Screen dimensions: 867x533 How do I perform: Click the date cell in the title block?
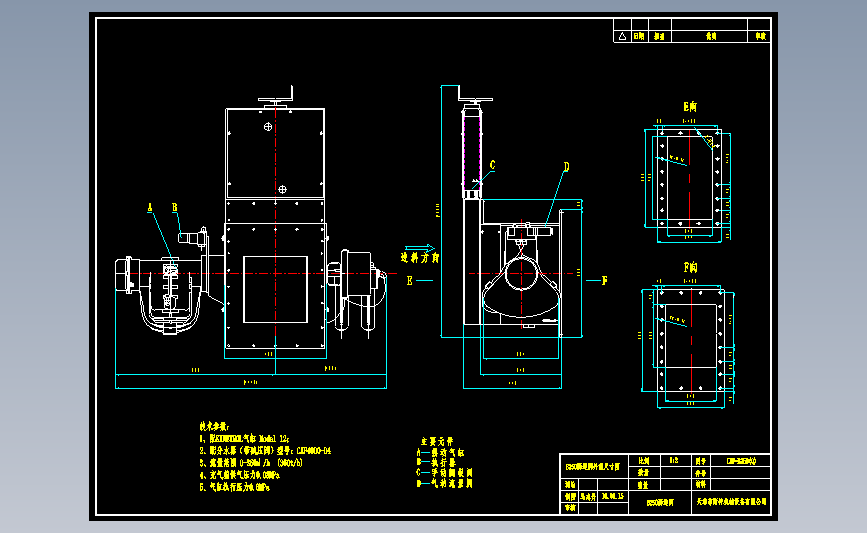point(613,497)
